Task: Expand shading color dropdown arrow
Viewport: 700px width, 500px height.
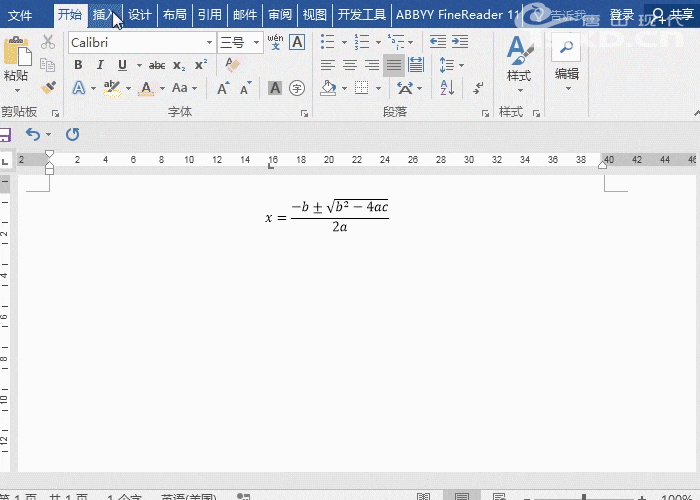Action: (x=344, y=88)
